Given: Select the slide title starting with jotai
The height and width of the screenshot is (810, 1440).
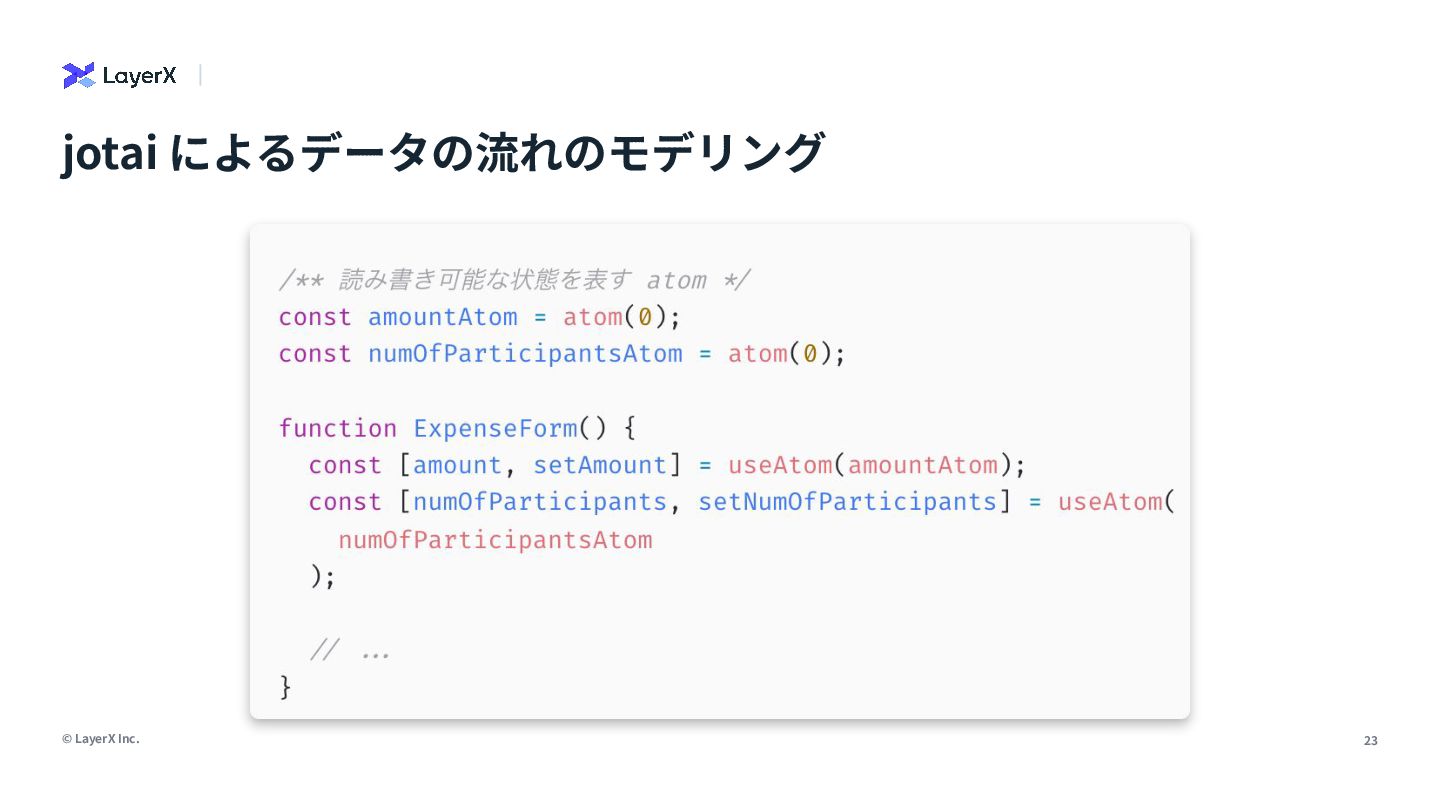Looking at the screenshot, I should (442, 153).
